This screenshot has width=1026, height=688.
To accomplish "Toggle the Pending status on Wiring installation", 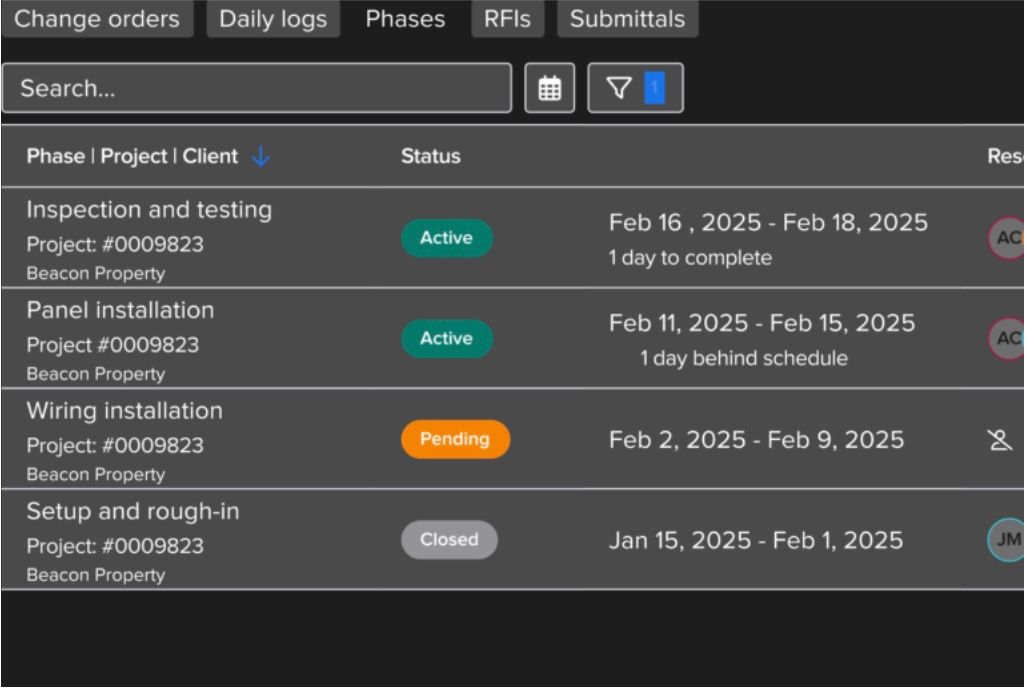I will tap(455, 439).
